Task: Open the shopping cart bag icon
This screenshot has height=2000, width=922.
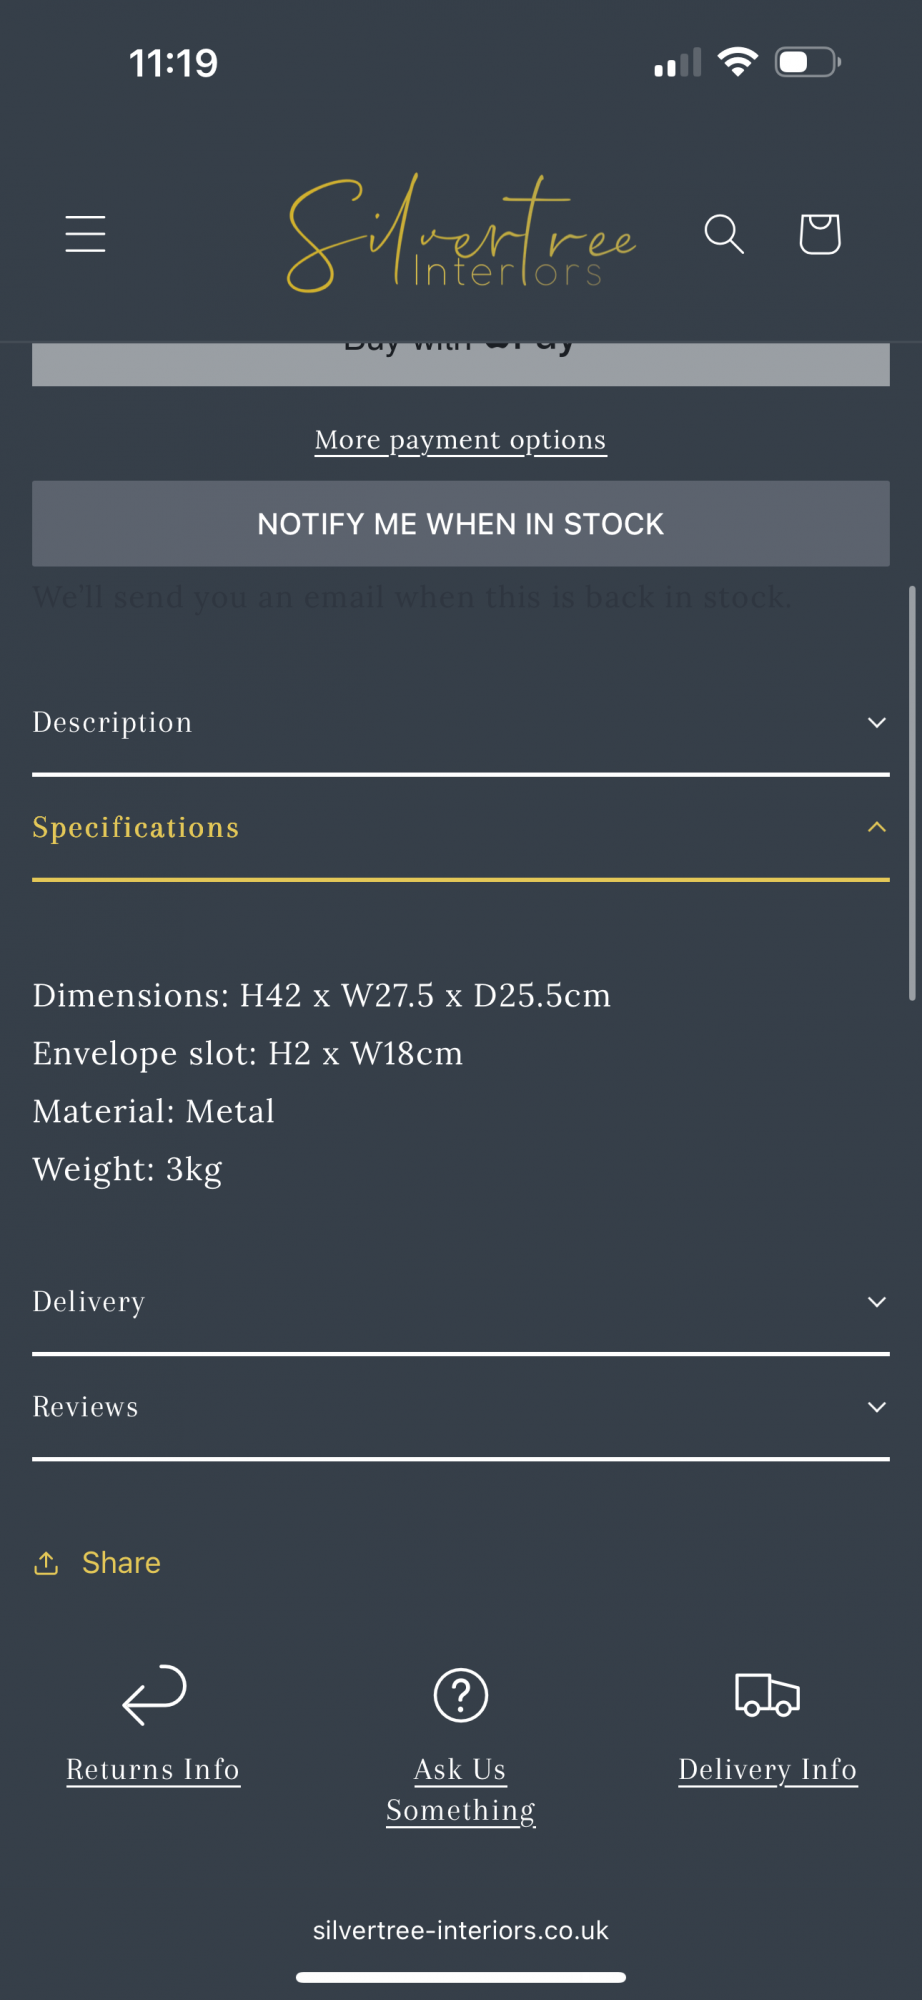Action: click(x=820, y=234)
